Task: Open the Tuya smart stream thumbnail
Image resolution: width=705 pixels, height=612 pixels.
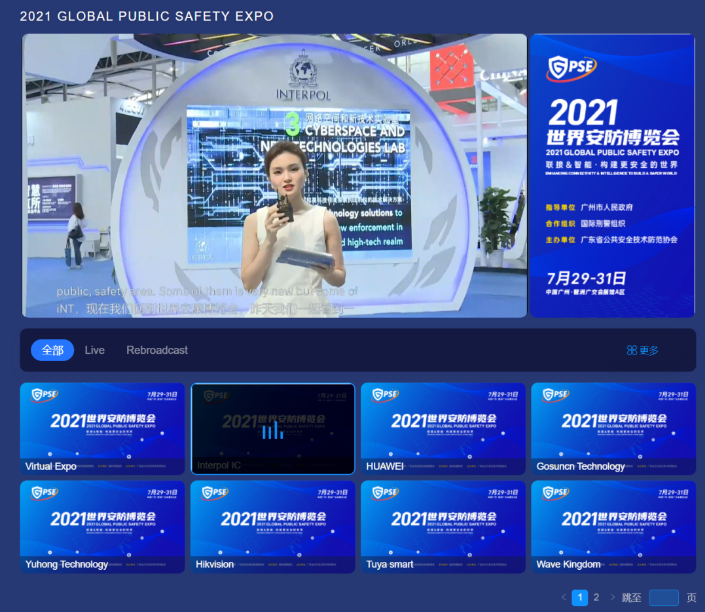Action: (x=443, y=527)
